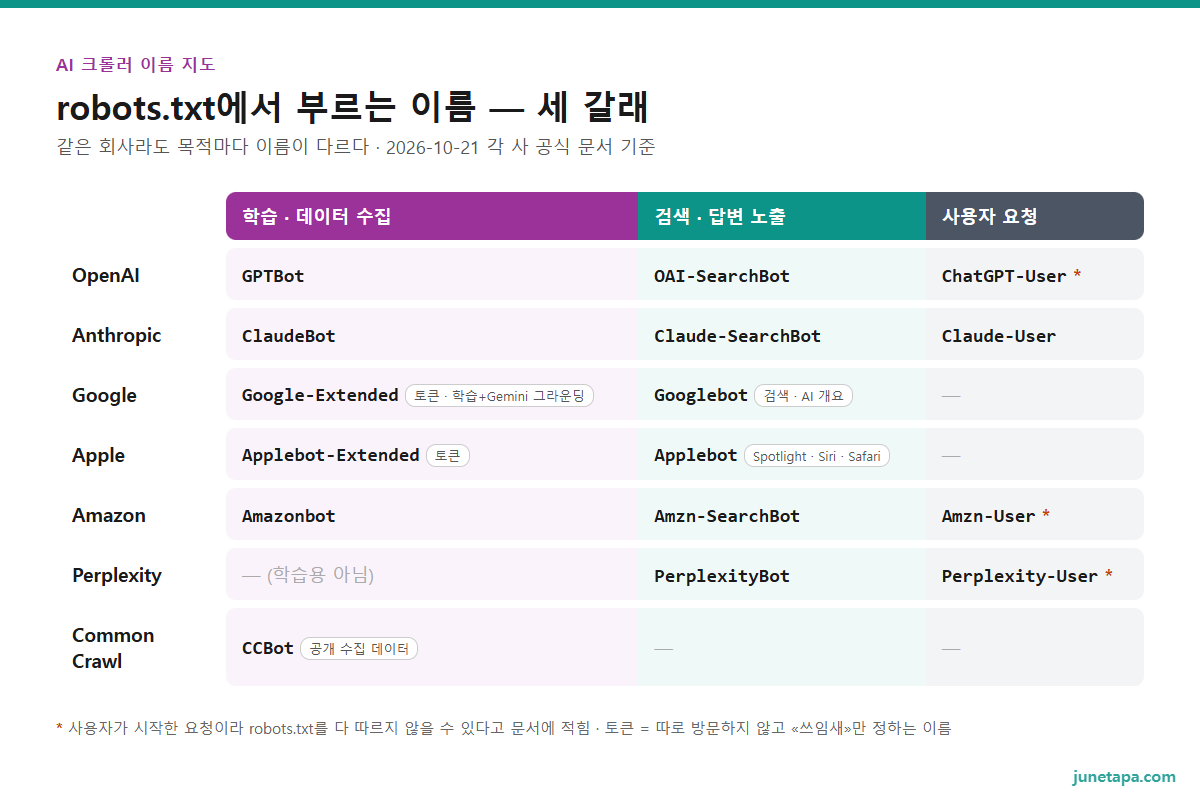Select the Amazon row label
1200x804 pixels.
coord(109,515)
